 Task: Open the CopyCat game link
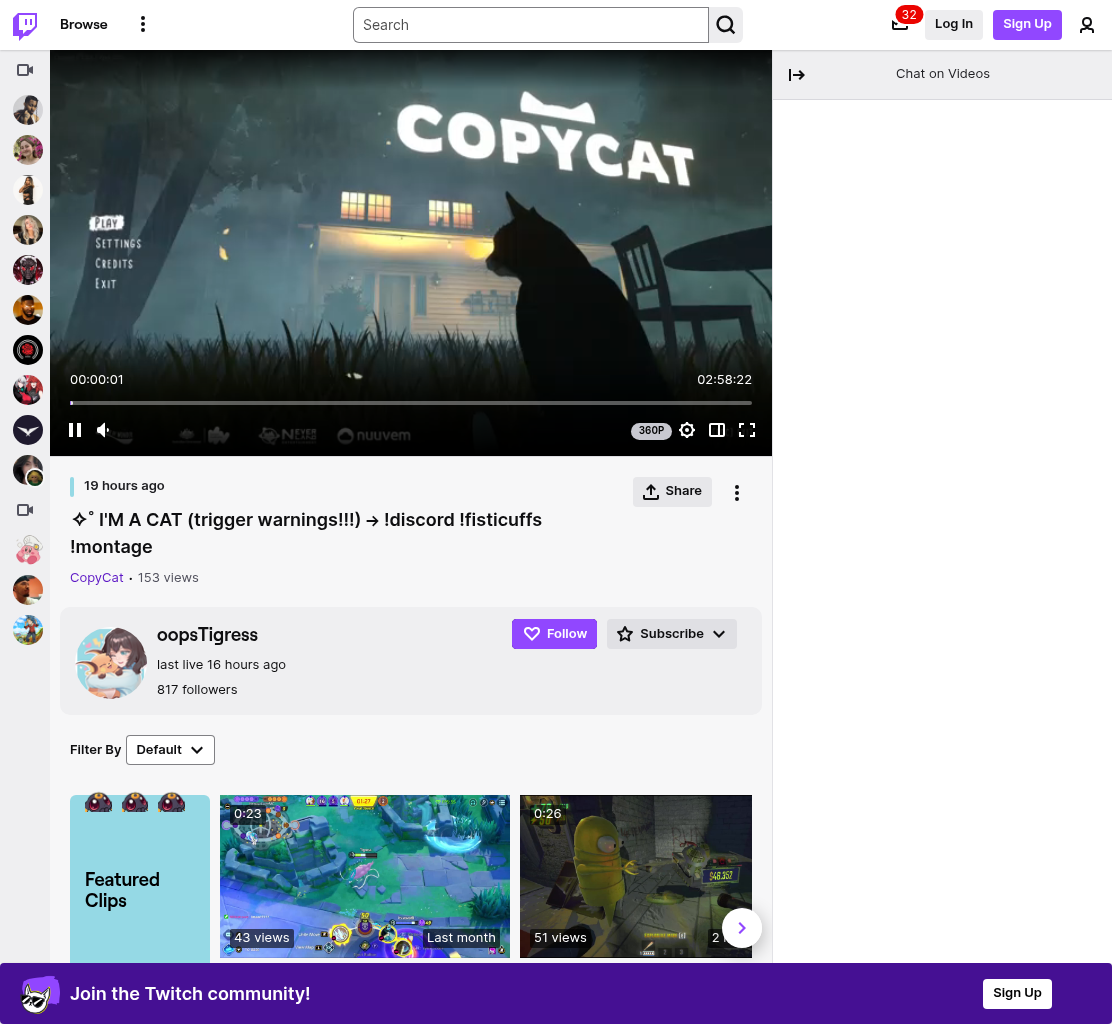tap(96, 577)
